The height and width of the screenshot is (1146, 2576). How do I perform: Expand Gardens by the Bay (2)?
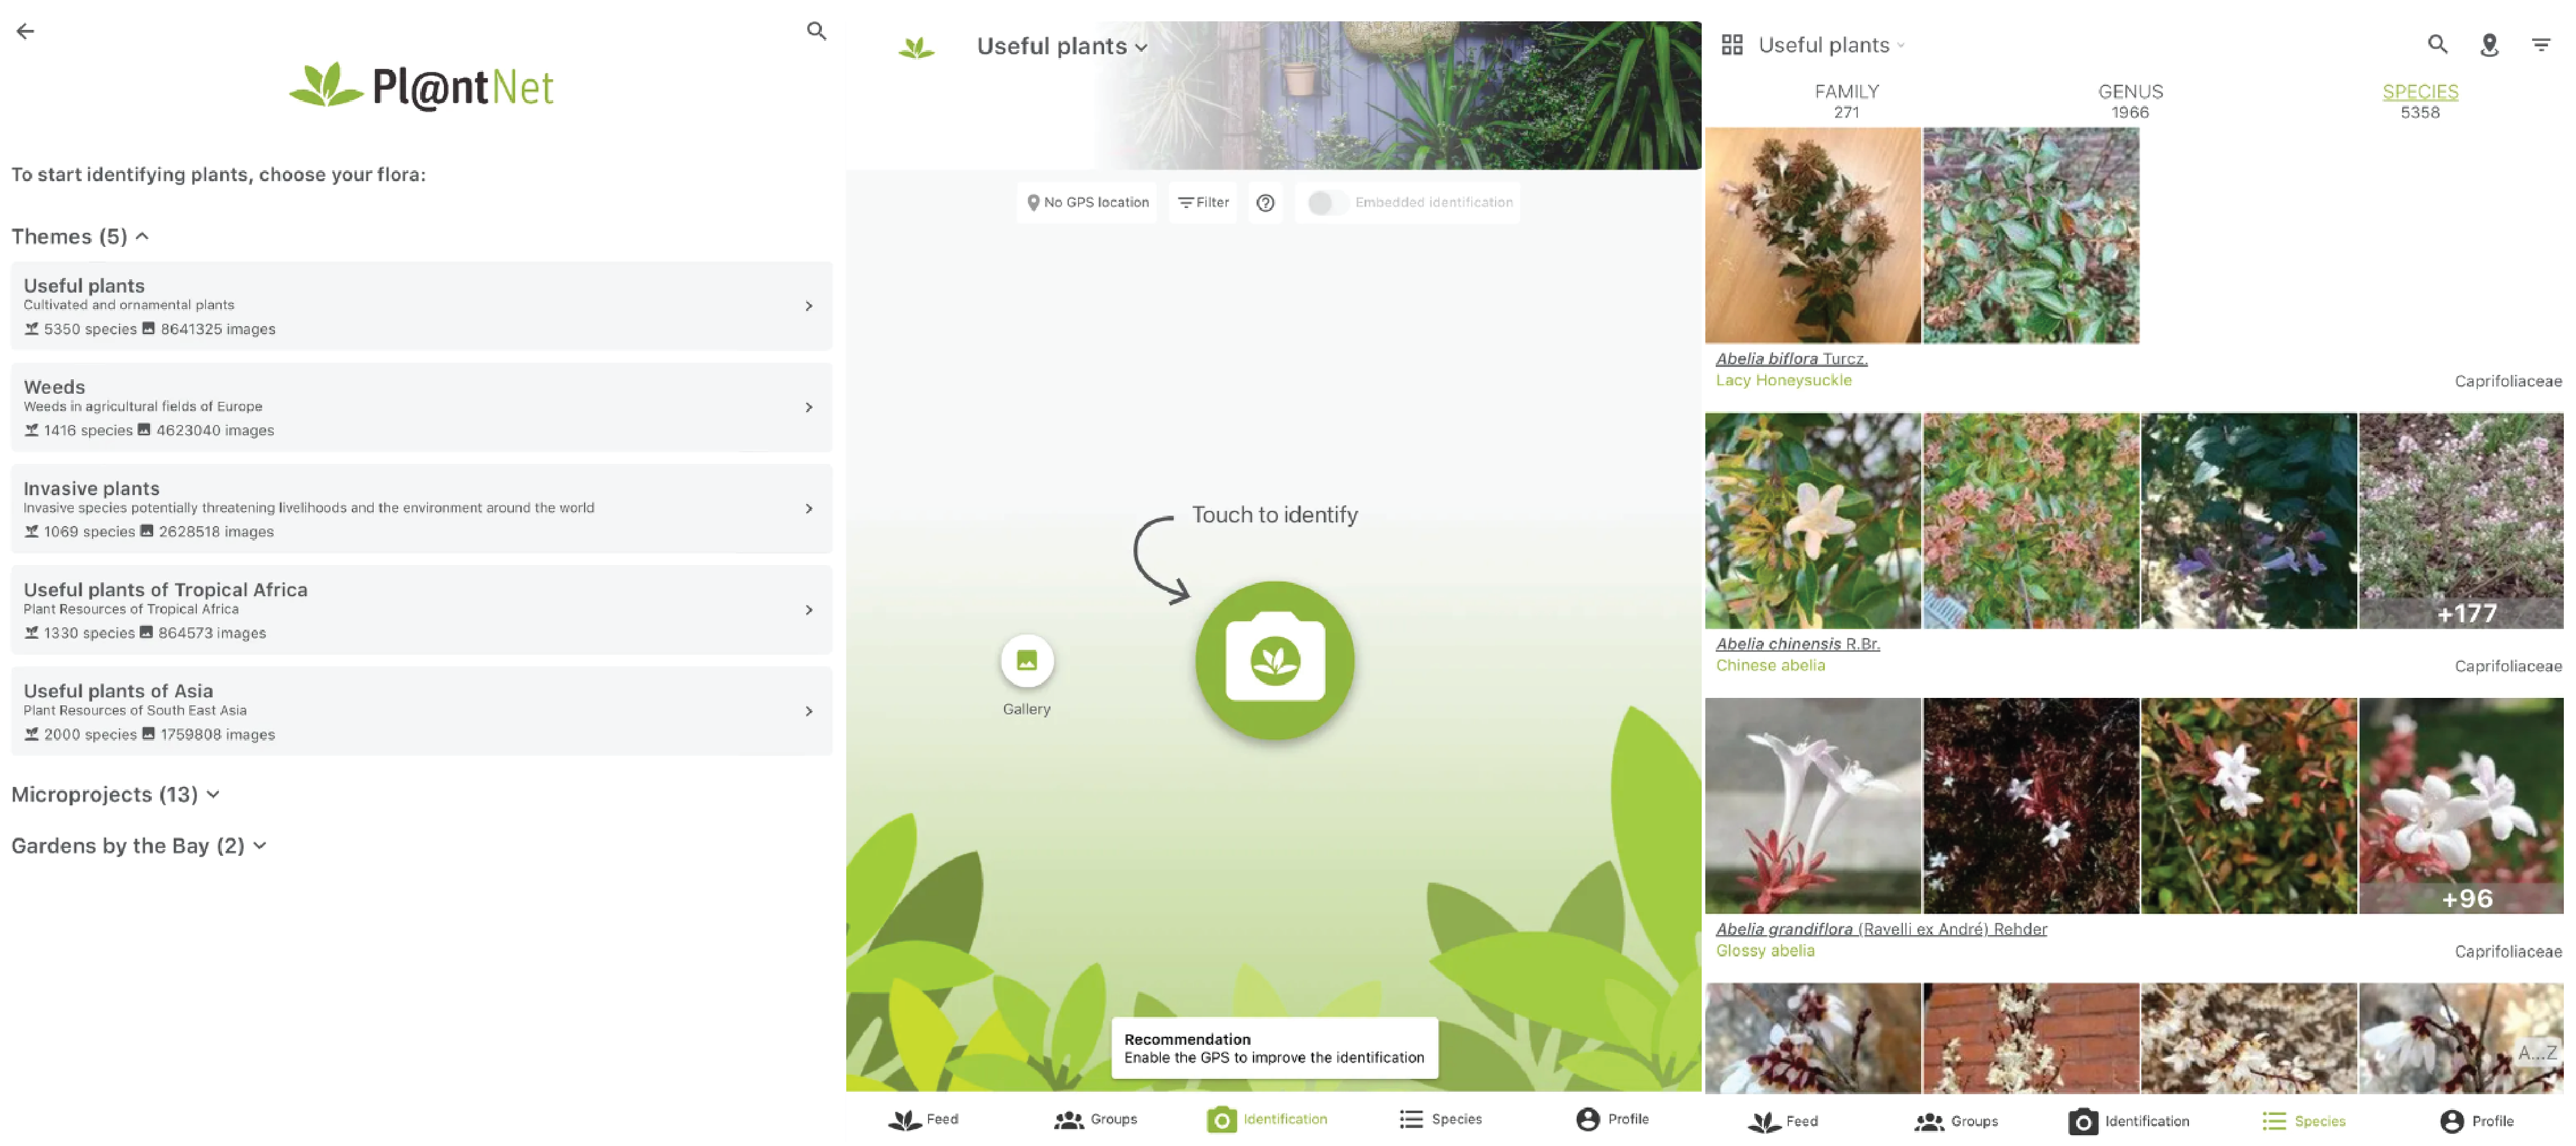138,846
